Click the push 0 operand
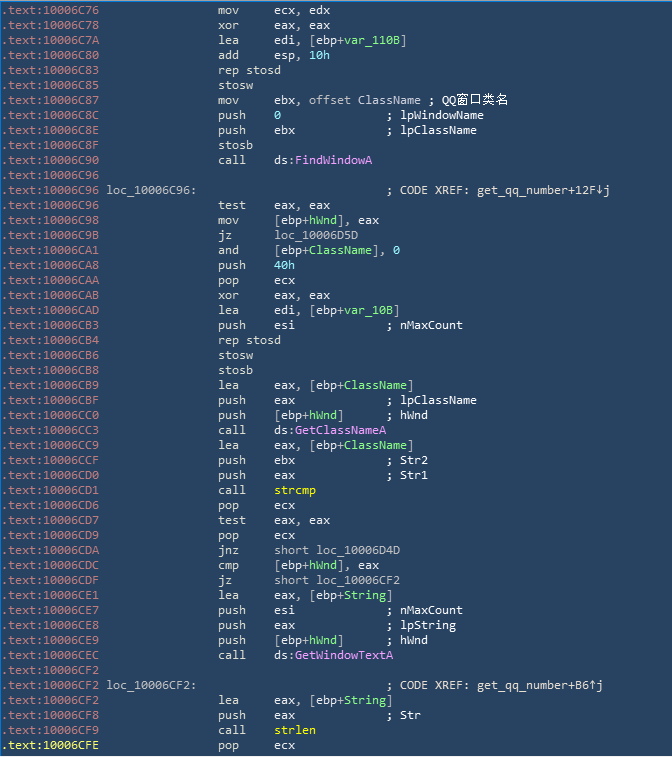 coord(278,115)
